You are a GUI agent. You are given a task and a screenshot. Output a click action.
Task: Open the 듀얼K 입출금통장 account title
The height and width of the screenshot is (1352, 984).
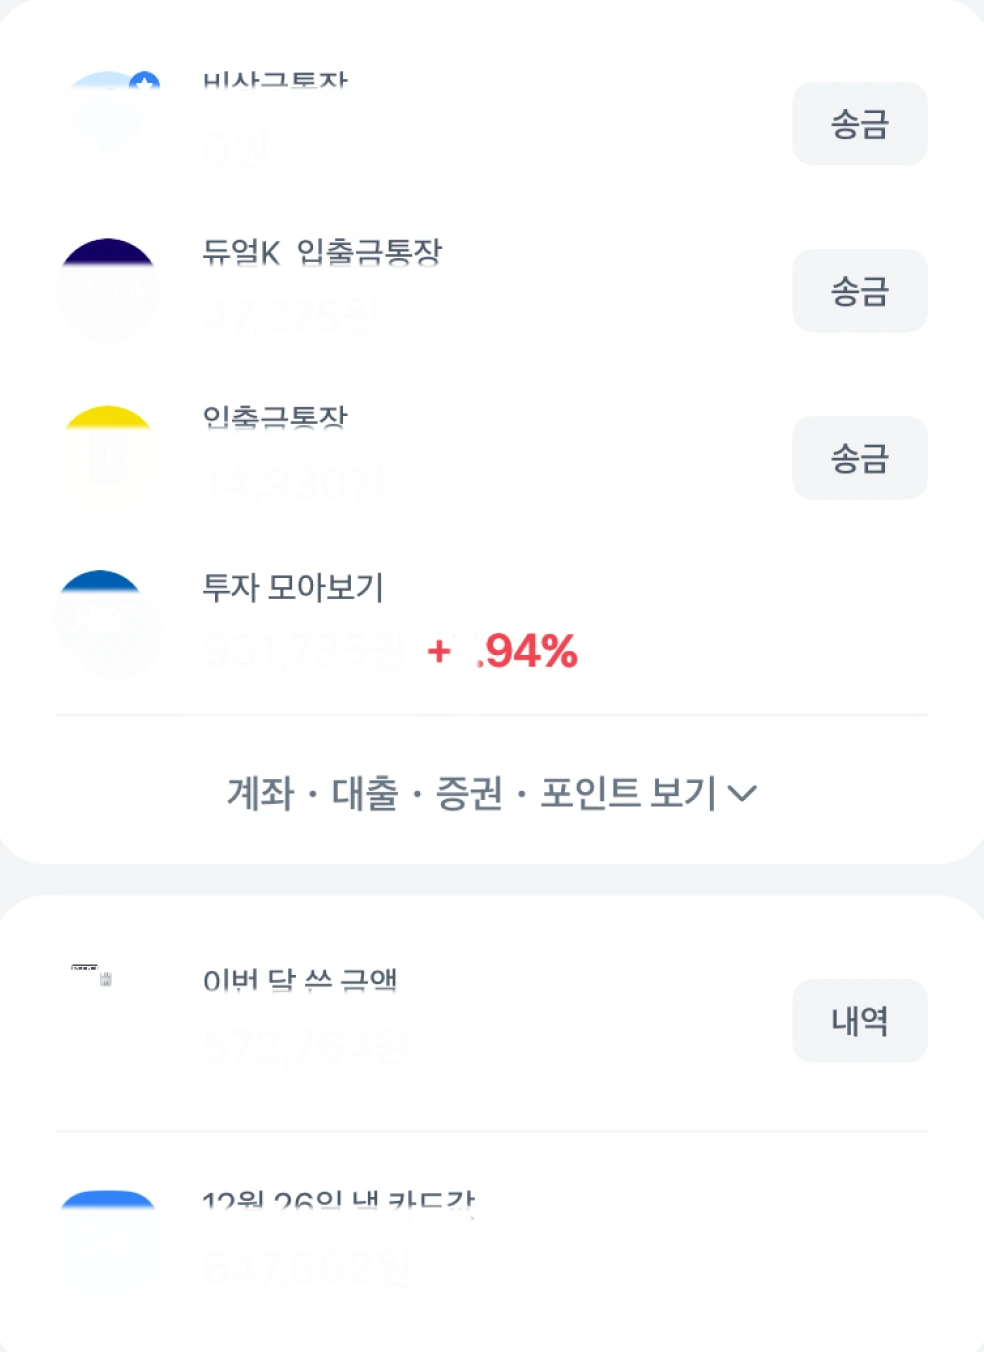tap(321, 252)
